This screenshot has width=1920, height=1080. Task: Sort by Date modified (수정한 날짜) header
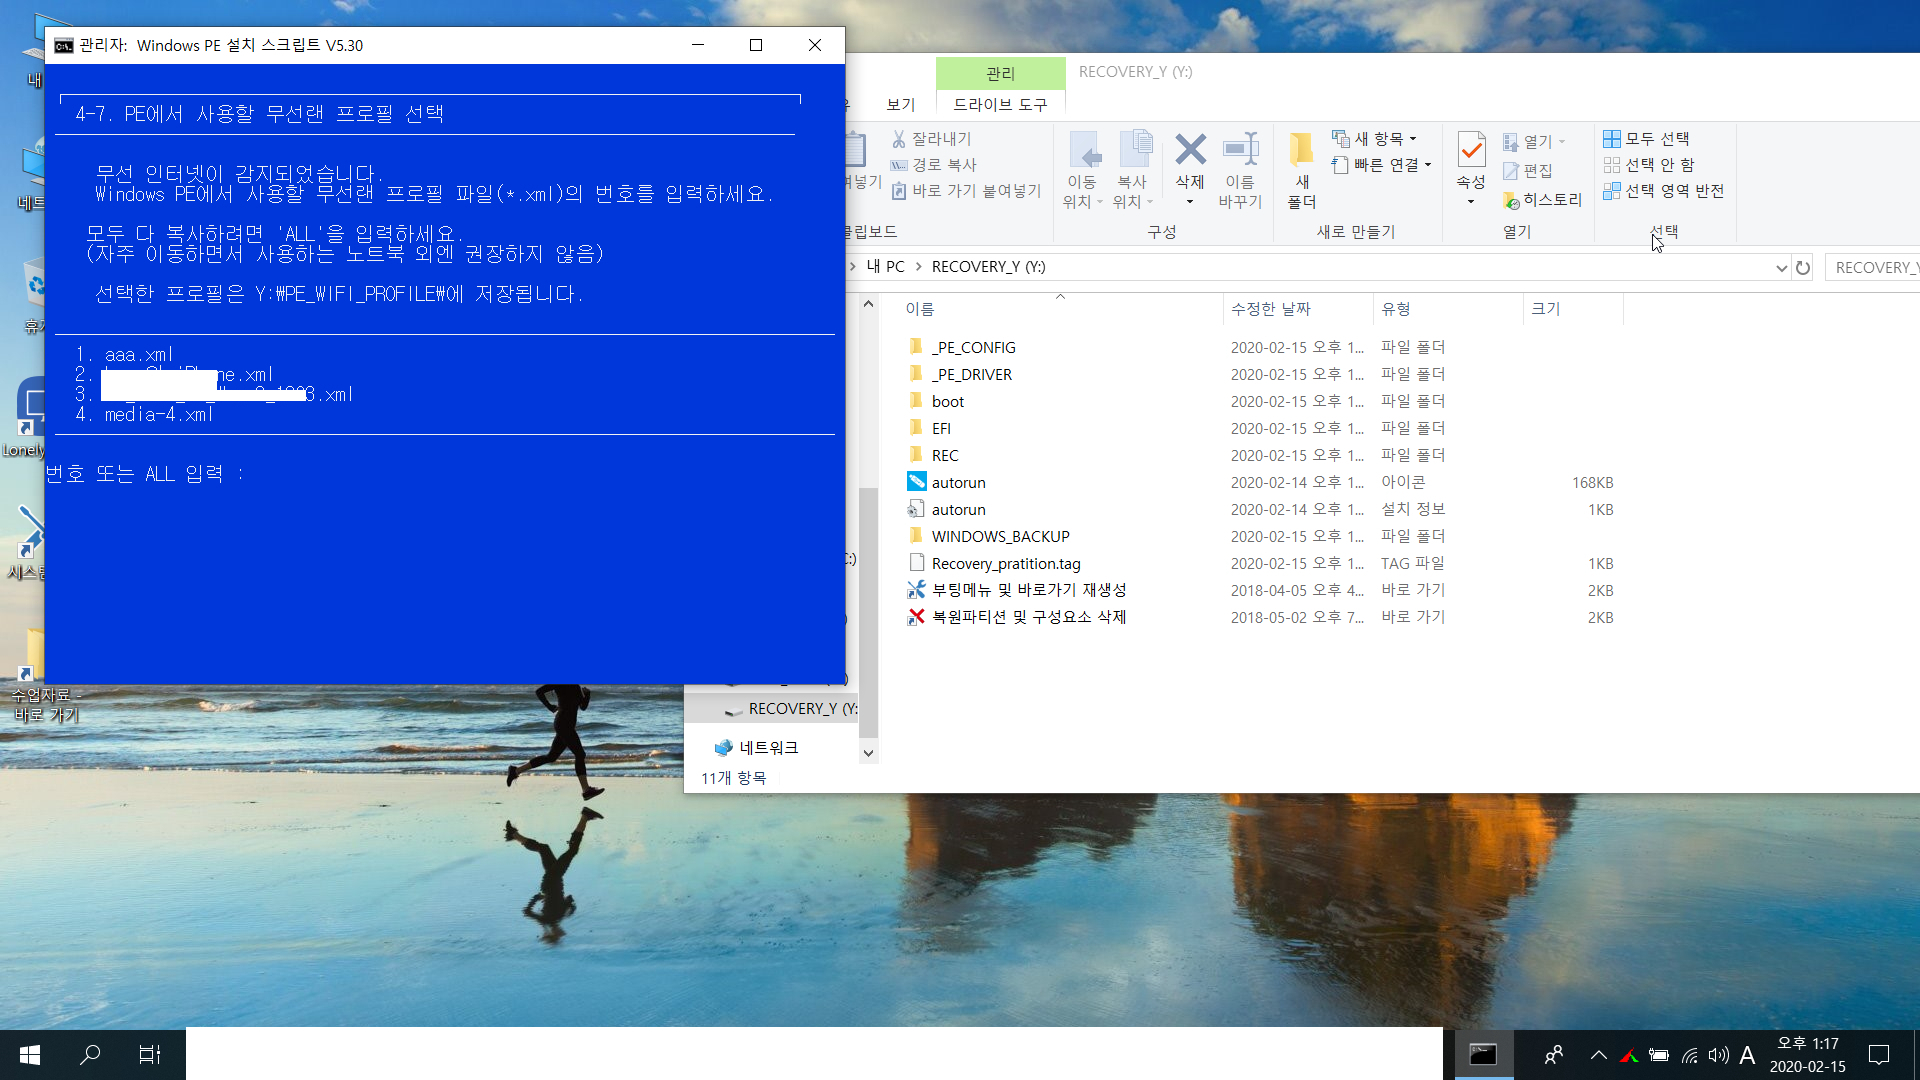1297,309
